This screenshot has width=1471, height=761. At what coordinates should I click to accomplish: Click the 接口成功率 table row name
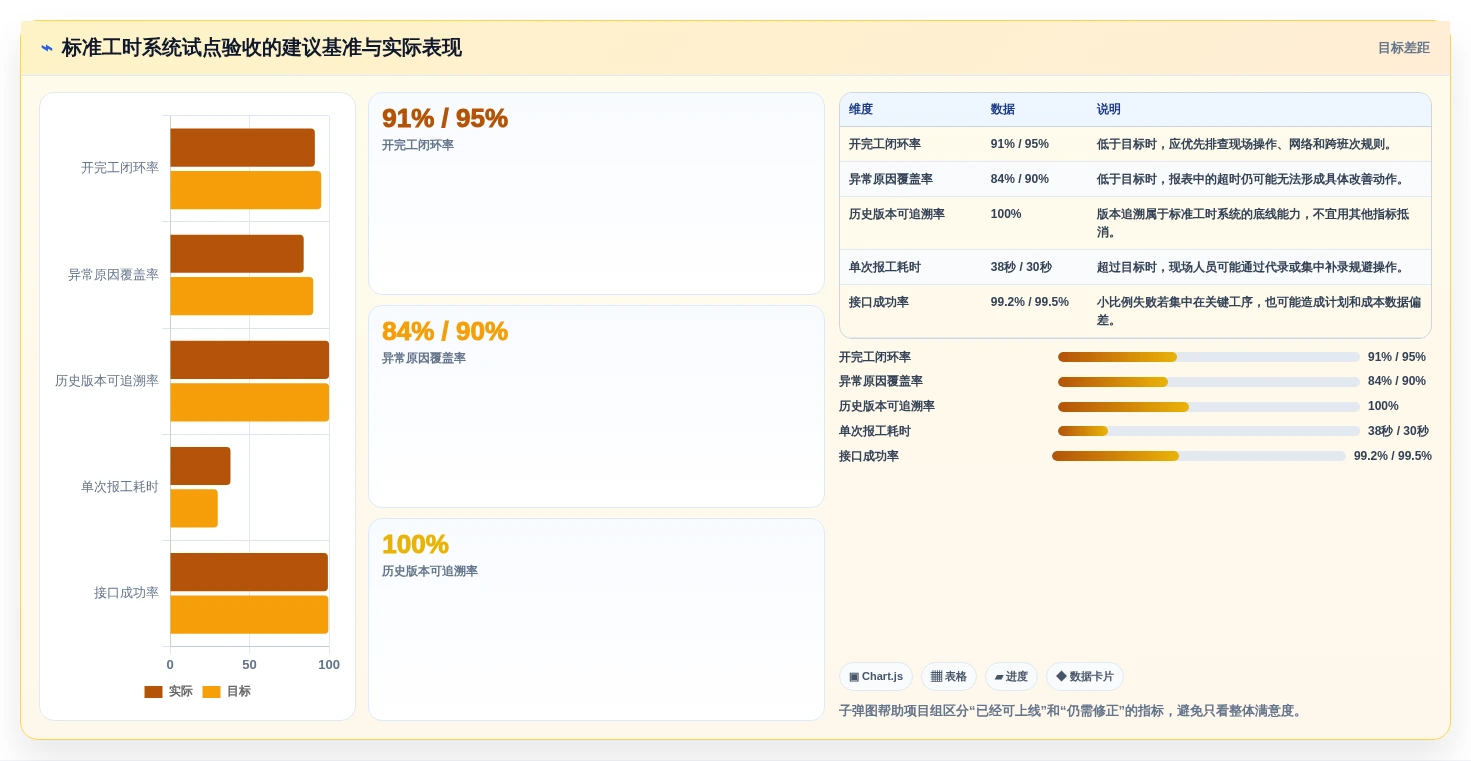(879, 302)
